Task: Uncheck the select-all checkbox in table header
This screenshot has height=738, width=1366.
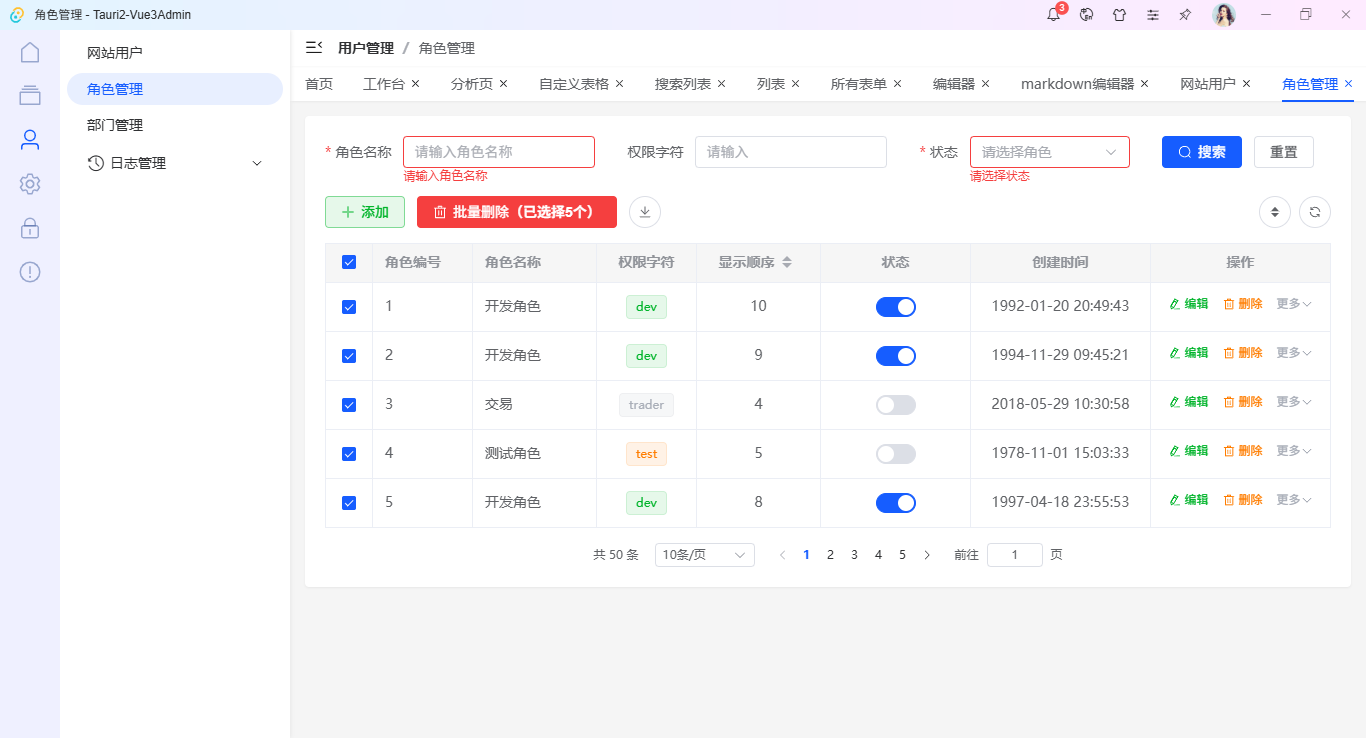Action: [349, 261]
